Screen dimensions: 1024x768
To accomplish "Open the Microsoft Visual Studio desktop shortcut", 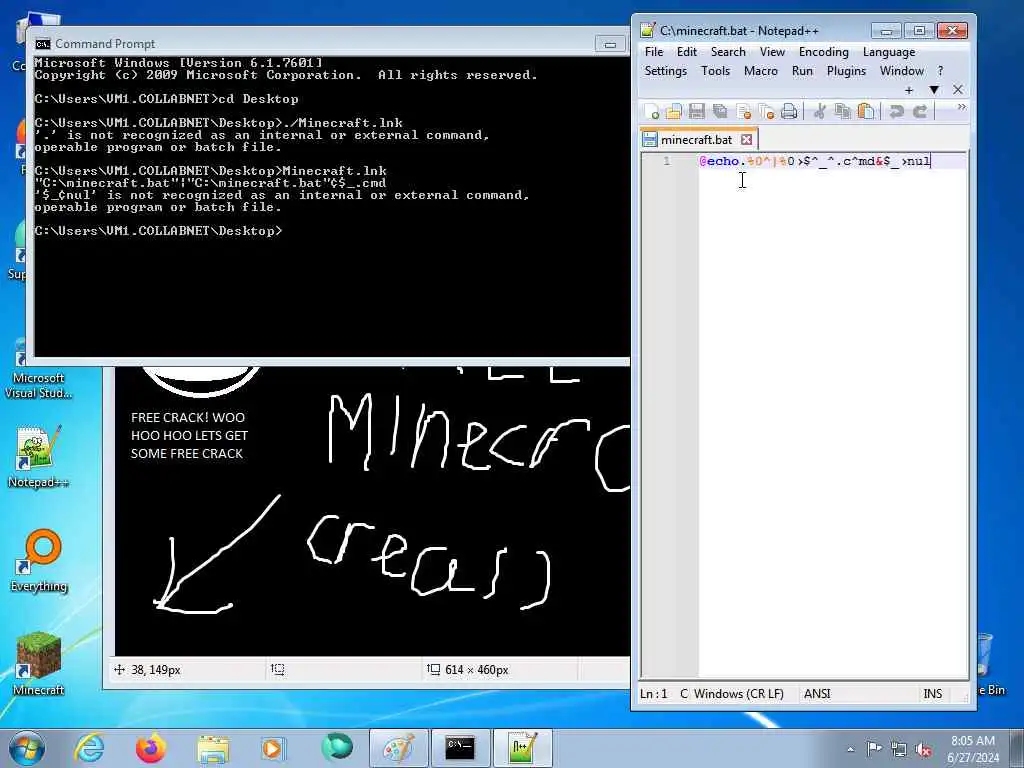I will [38, 369].
